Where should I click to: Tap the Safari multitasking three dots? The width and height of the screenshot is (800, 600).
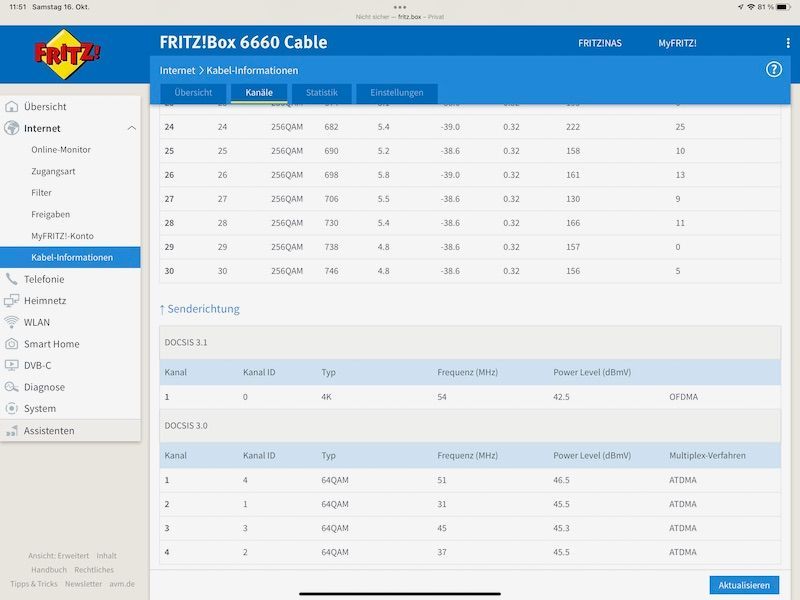point(400,7)
